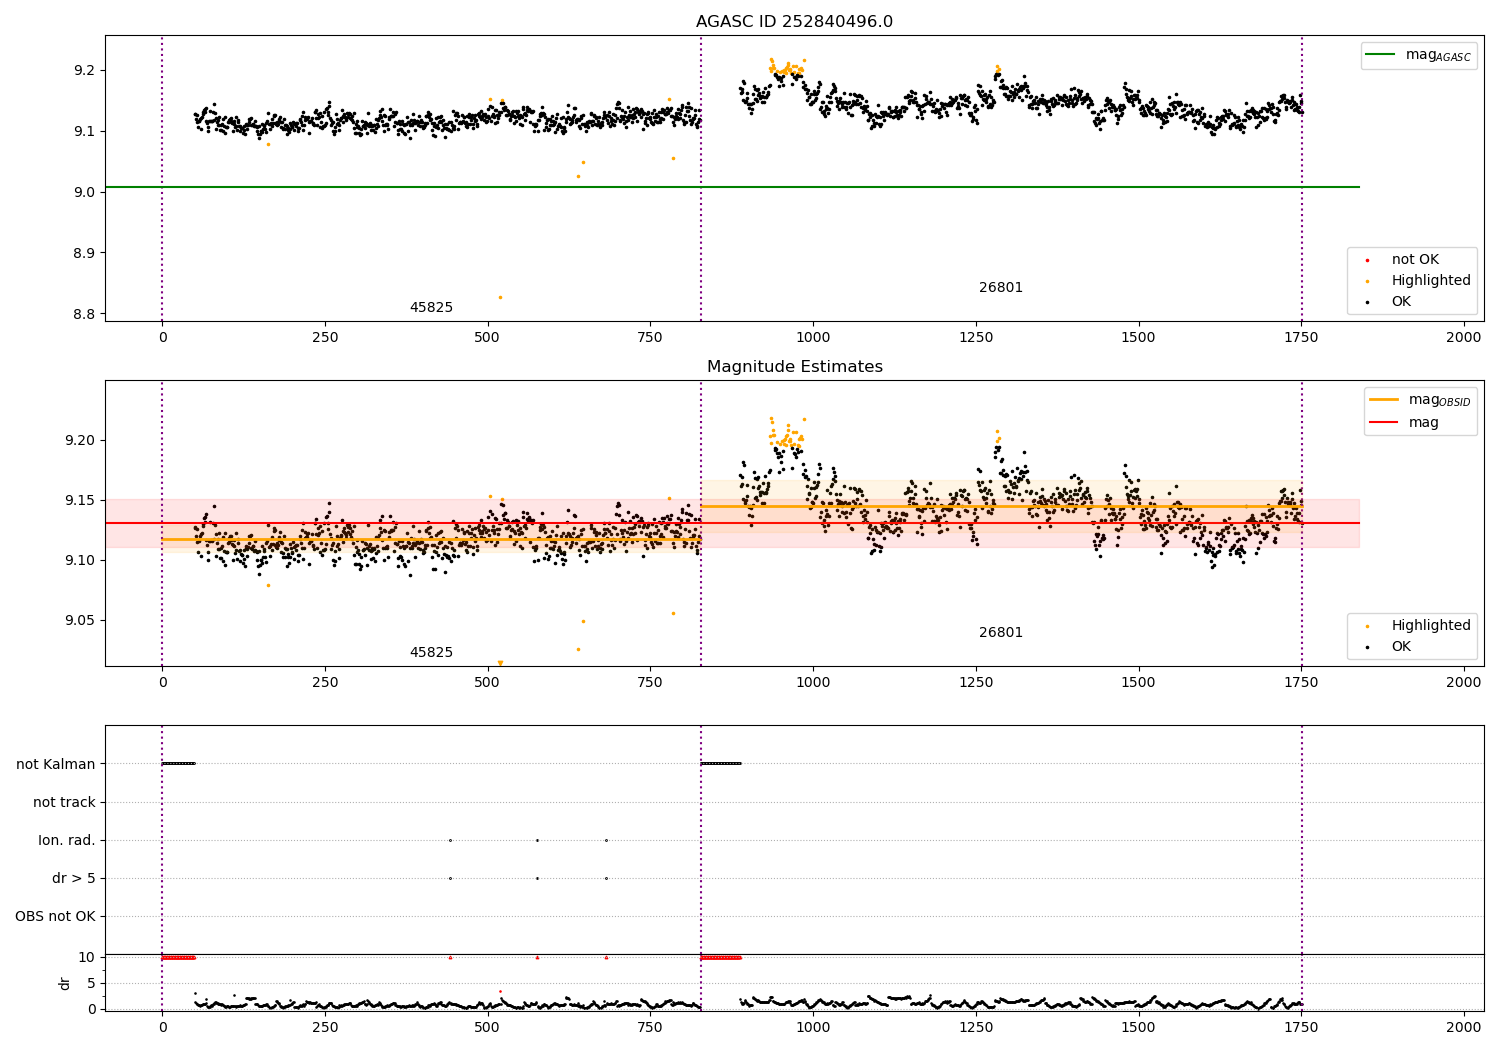The width and height of the screenshot is (1500, 1050).
Task: Click the 1750 x-tick under the dr plot
Action: [x=1301, y=1028]
